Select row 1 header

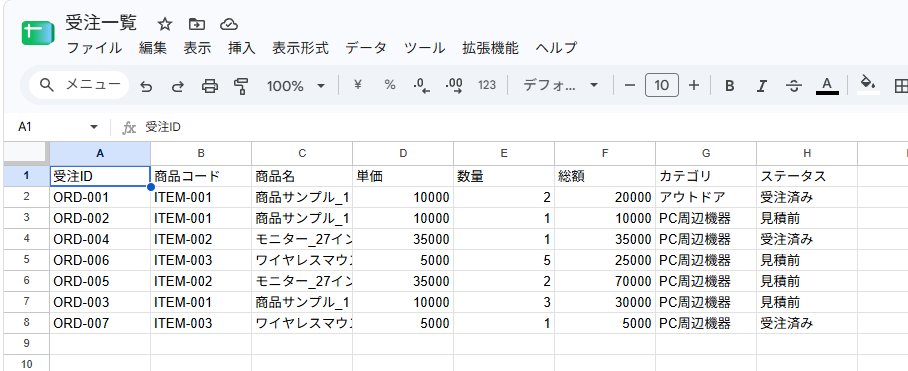pos(26,176)
